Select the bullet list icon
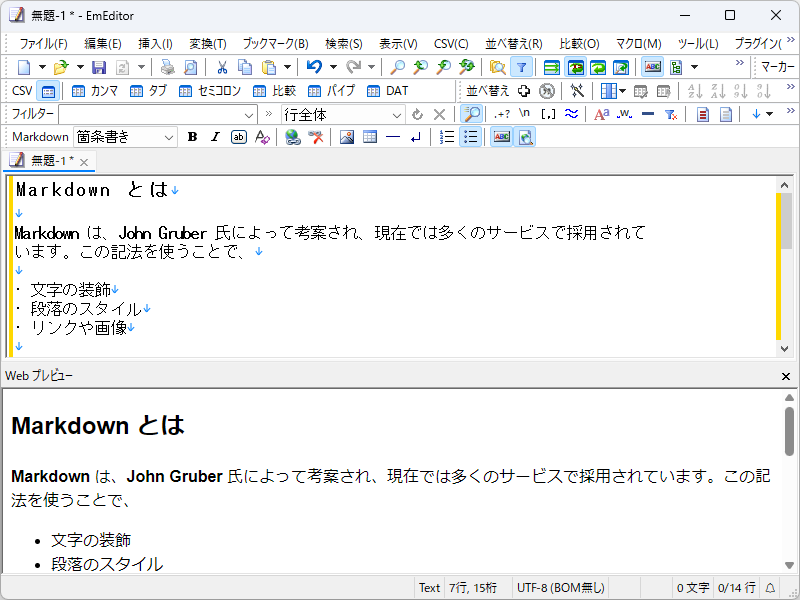 point(470,137)
